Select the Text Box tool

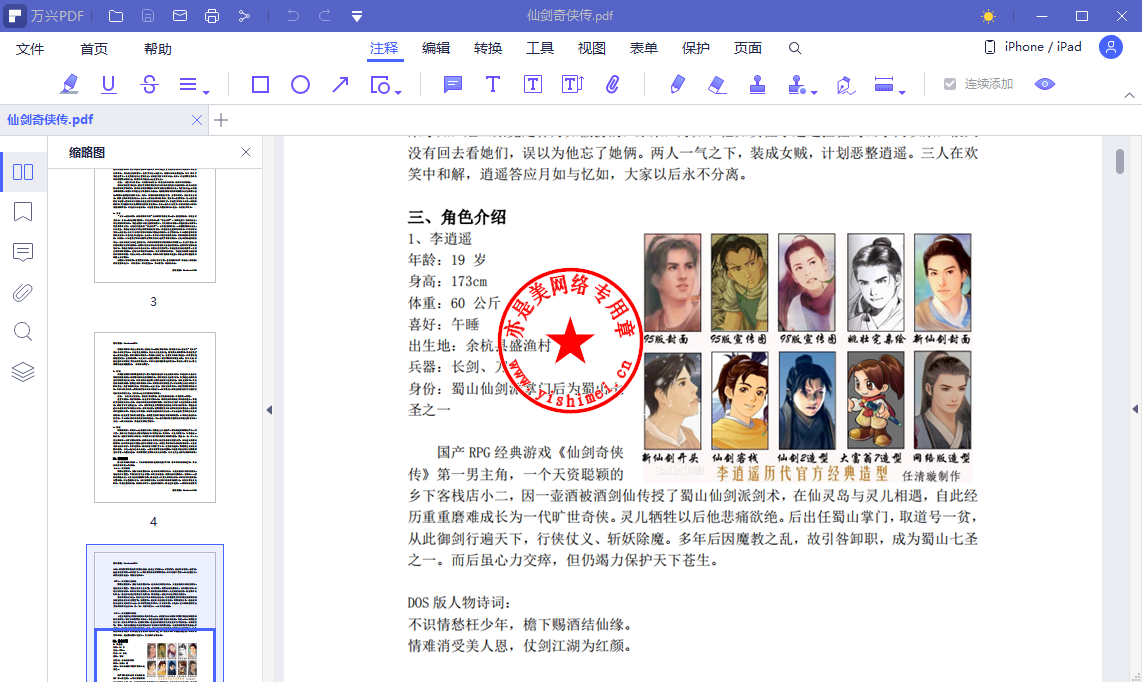click(532, 85)
